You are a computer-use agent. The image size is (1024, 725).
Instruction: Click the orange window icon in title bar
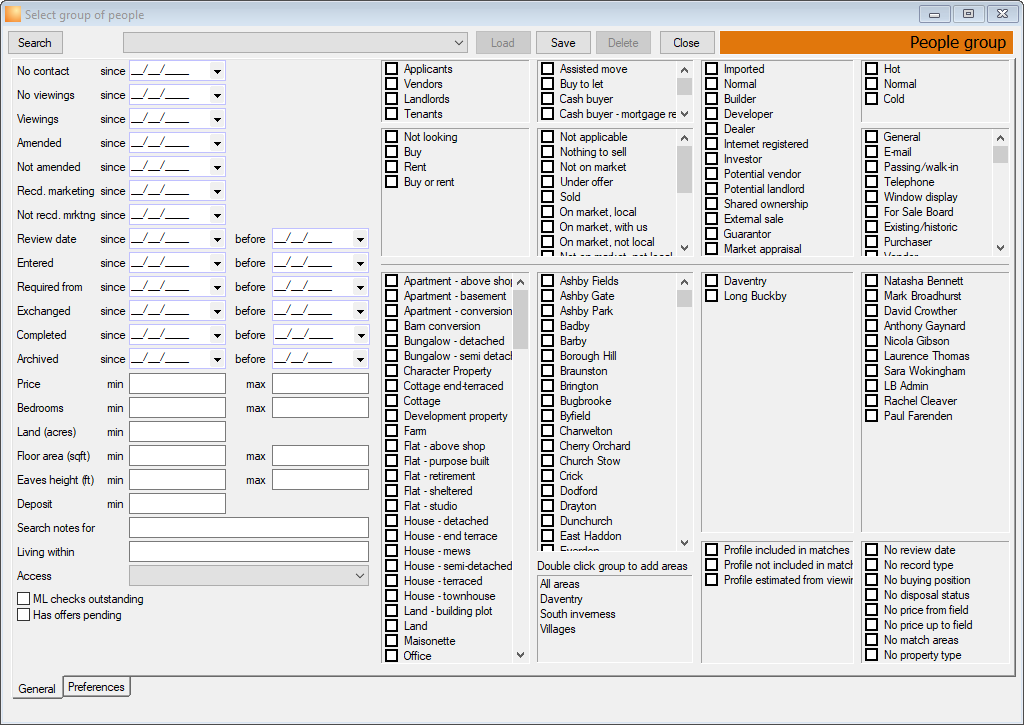[13, 14]
